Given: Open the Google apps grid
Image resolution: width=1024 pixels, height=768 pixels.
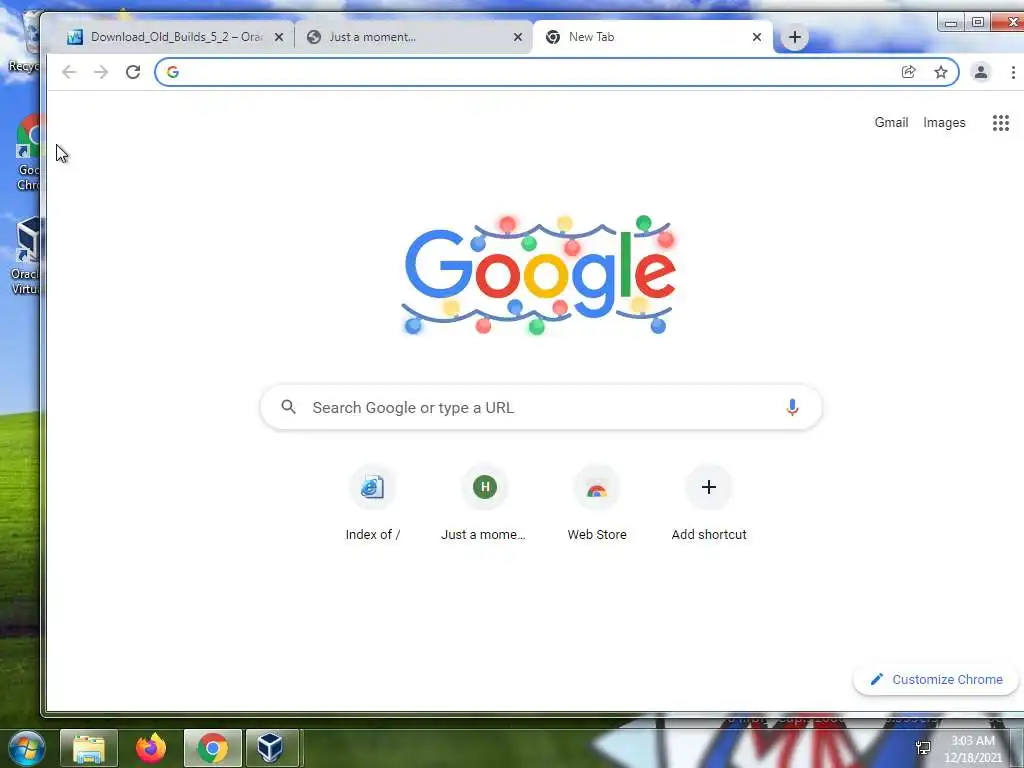Looking at the screenshot, I should (1000, 123).
